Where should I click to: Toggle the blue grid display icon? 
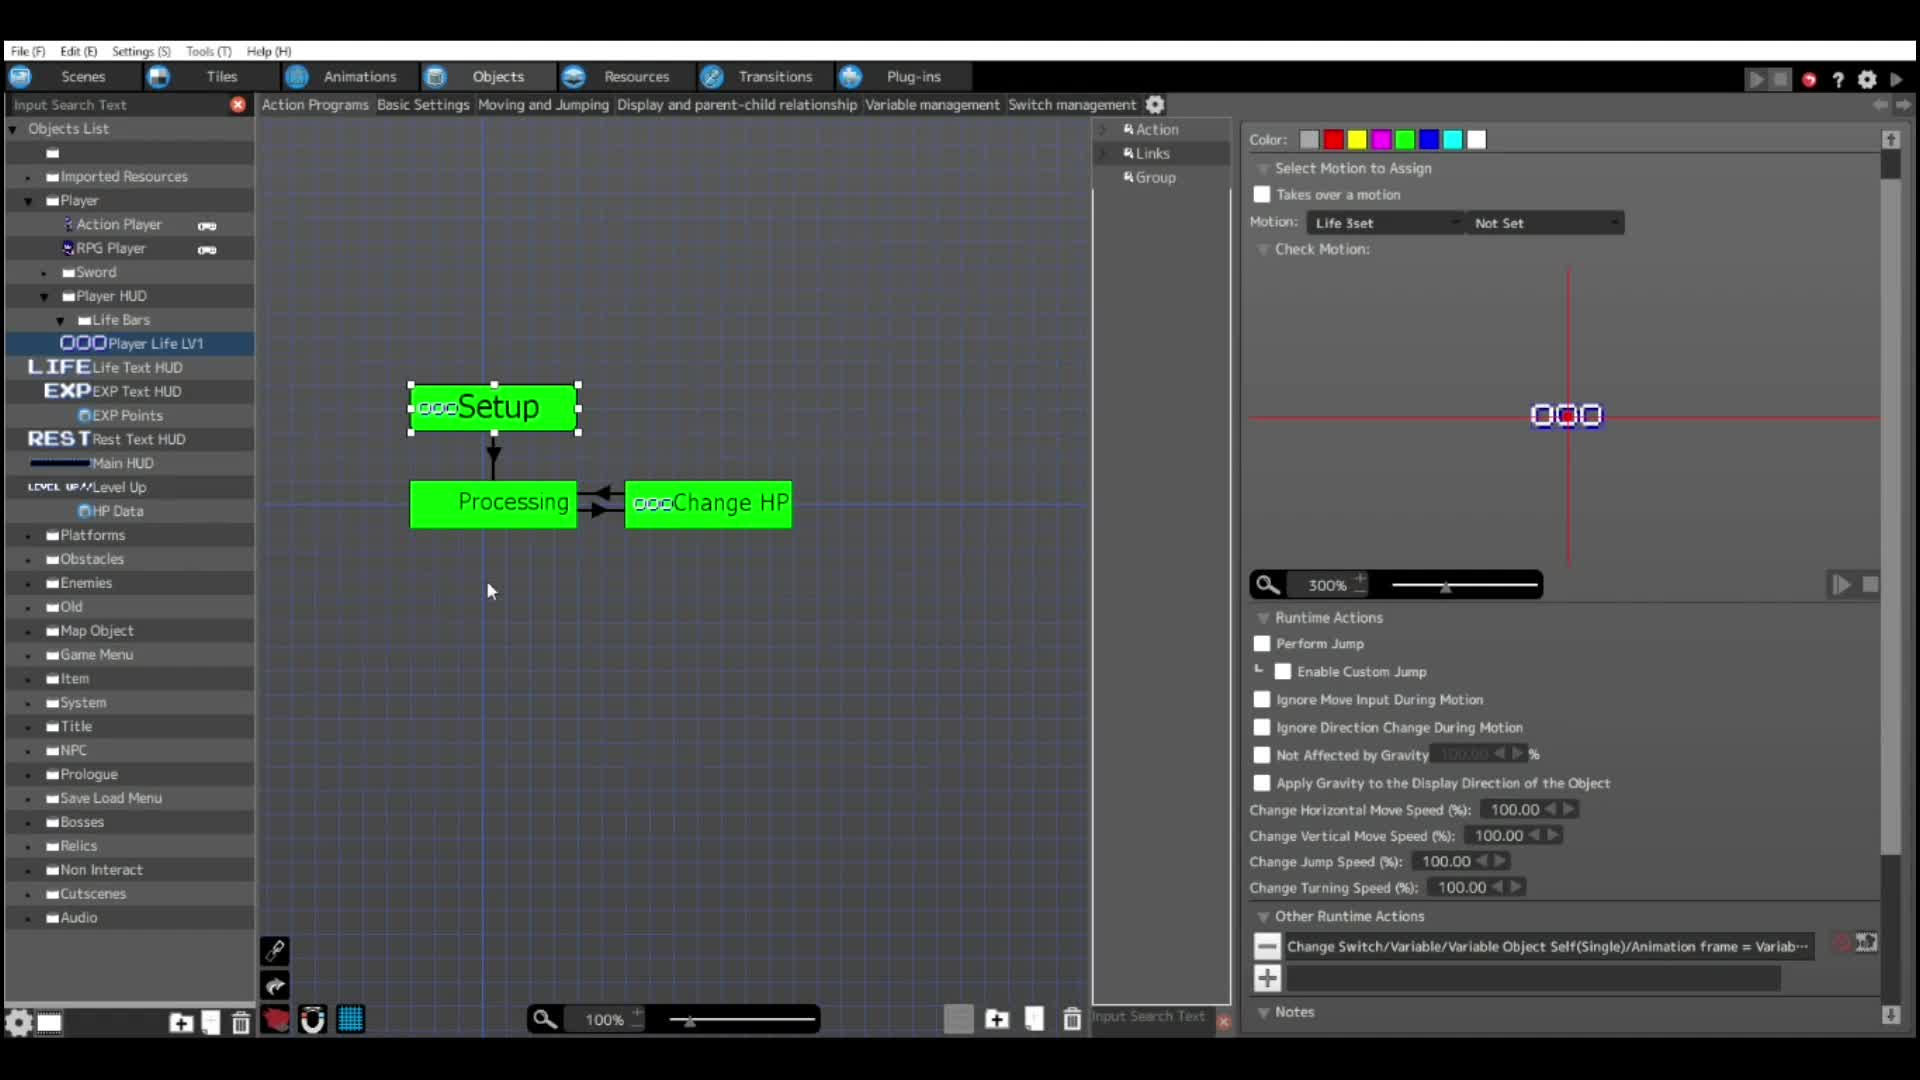pyautogui.click(x=350, y=1020)
